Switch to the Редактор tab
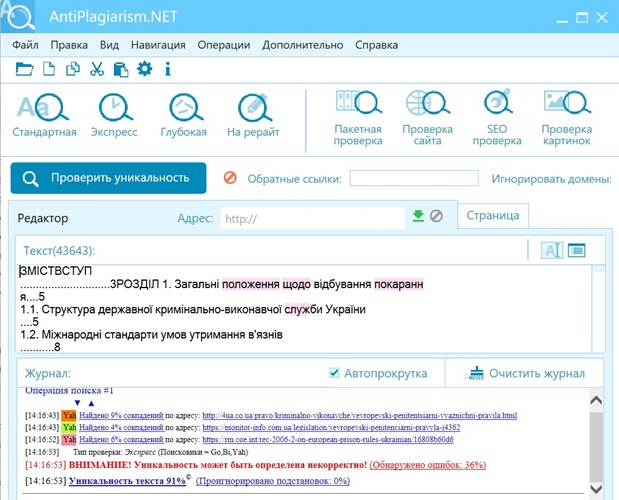This screenshot has height=500, width=619. (x=43, y=218)
